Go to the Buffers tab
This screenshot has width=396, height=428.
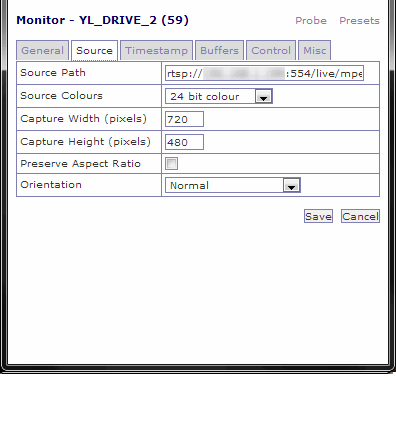point(219,50)
